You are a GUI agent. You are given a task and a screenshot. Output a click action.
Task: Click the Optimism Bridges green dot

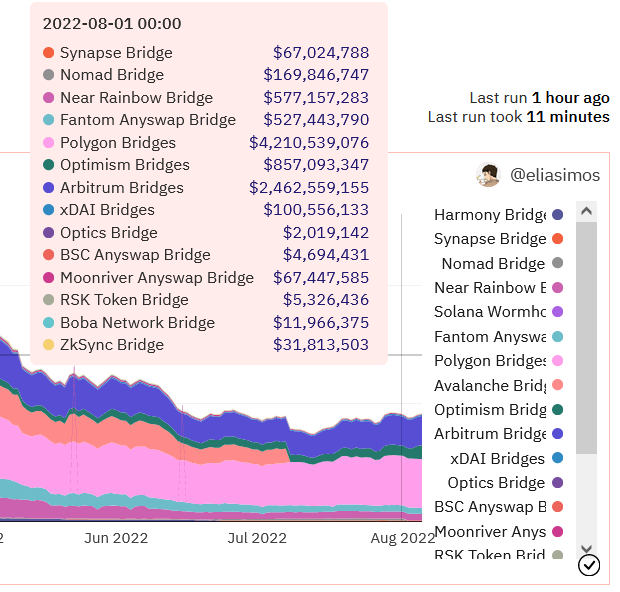(558, 410)
